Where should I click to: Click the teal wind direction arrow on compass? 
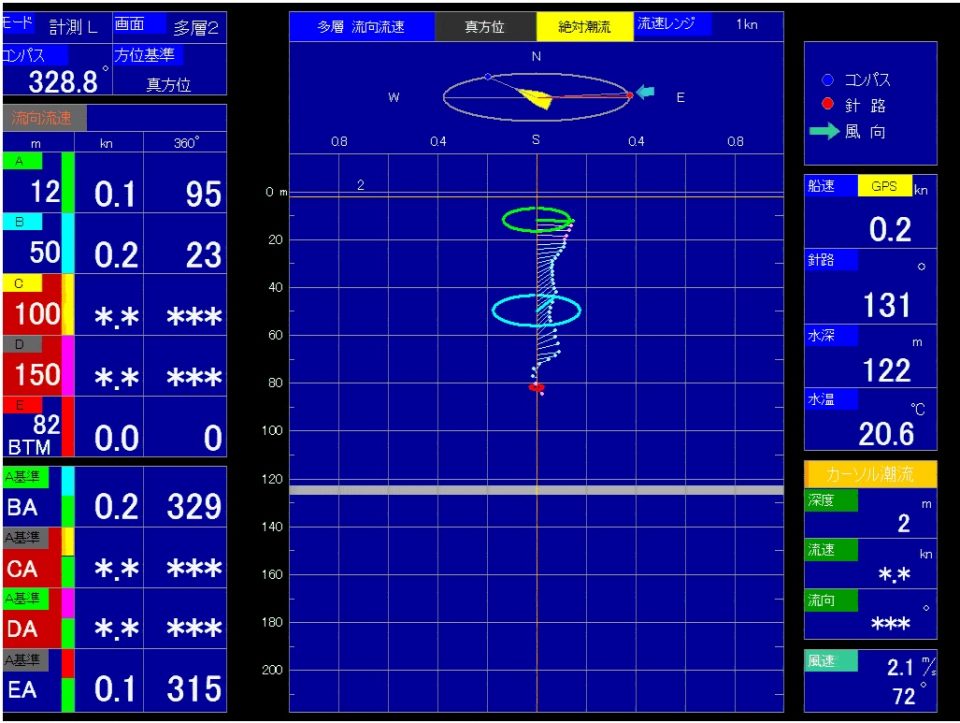click(x=647, y=93)
